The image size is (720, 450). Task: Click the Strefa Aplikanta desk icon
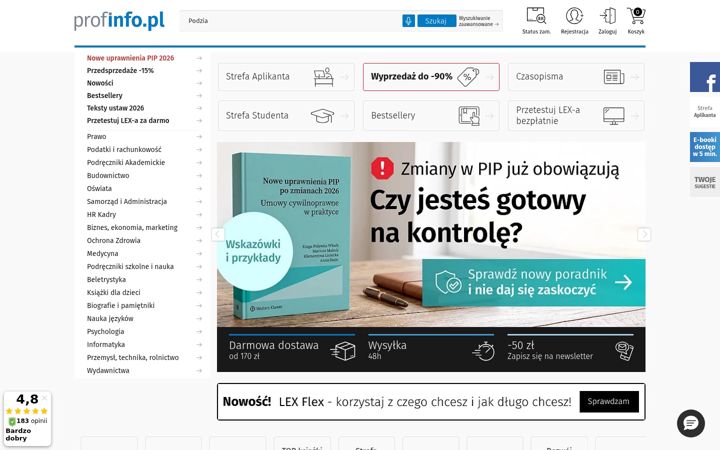click(x=324, y=77)
